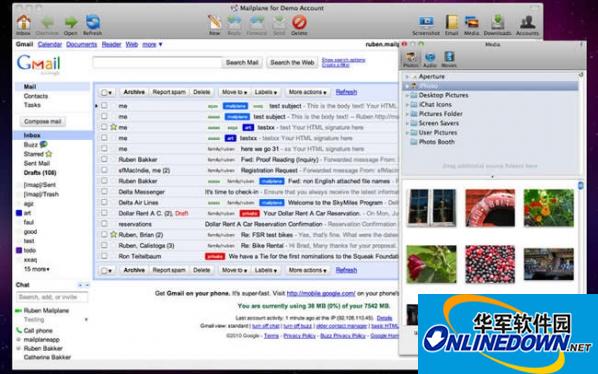Viewport: 598px width, 374px height.
Task: Click the top Report spam button
Action: point(169,92)
